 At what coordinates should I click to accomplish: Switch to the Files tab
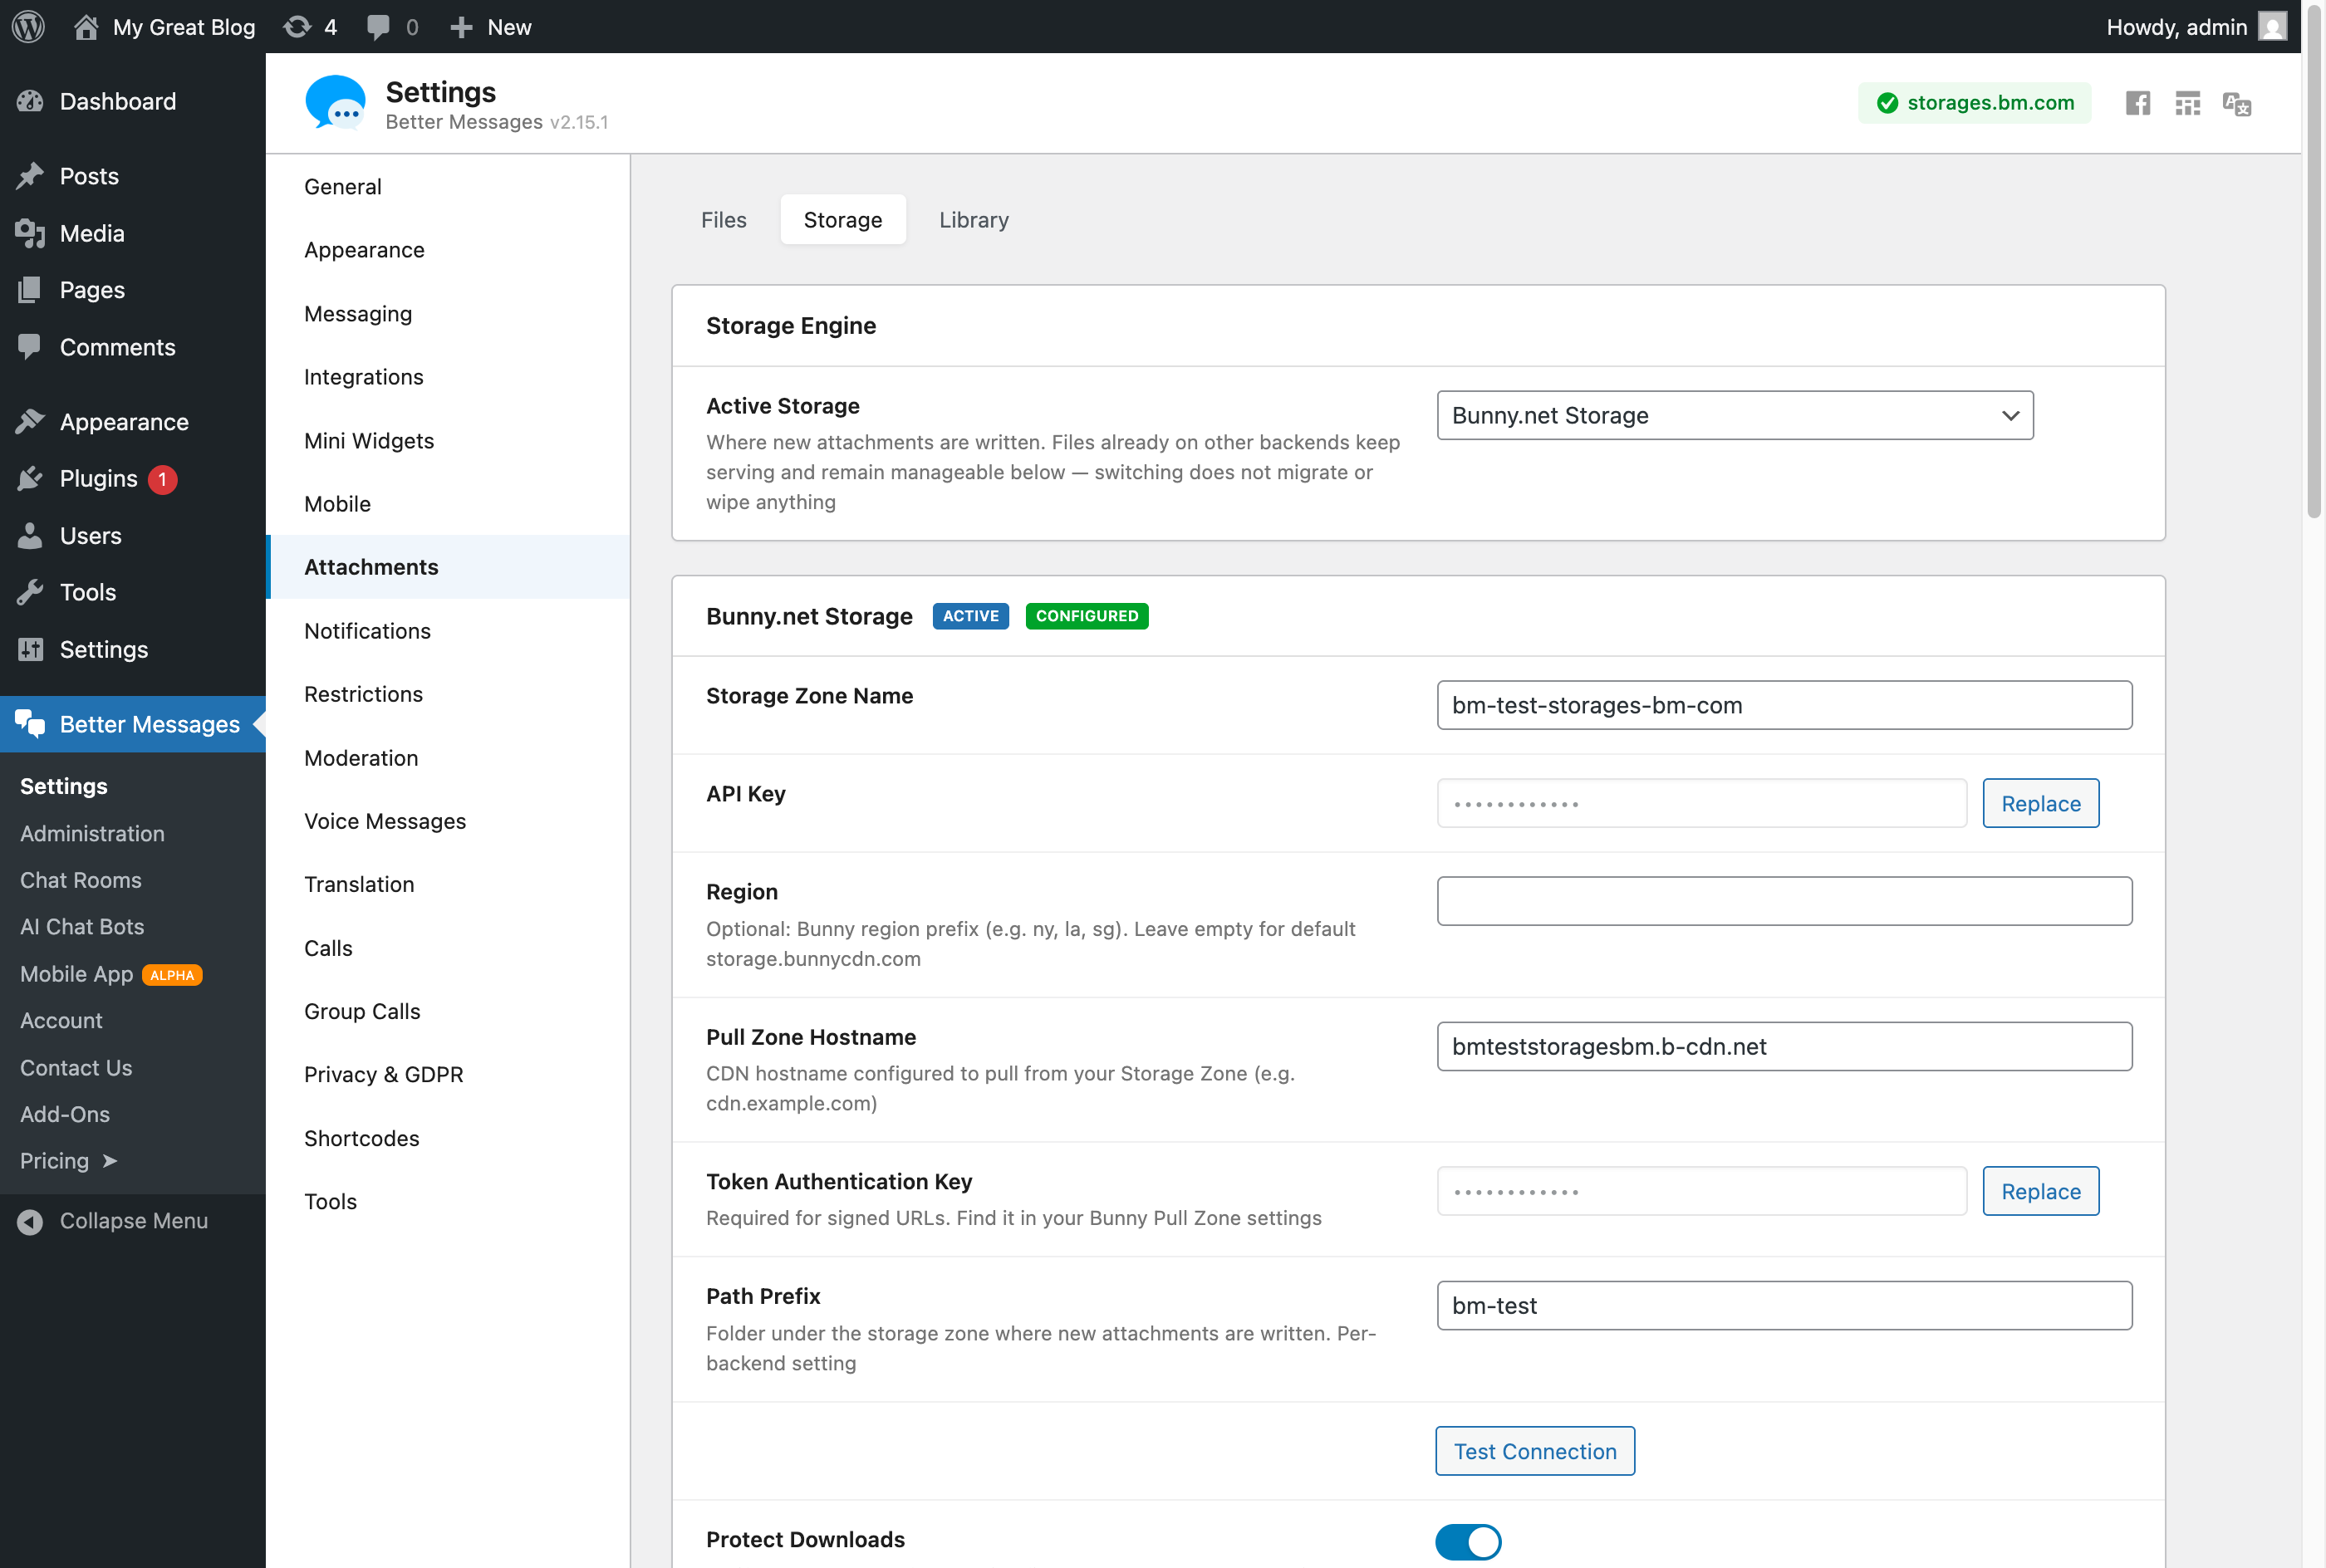(x=724, y=219)
